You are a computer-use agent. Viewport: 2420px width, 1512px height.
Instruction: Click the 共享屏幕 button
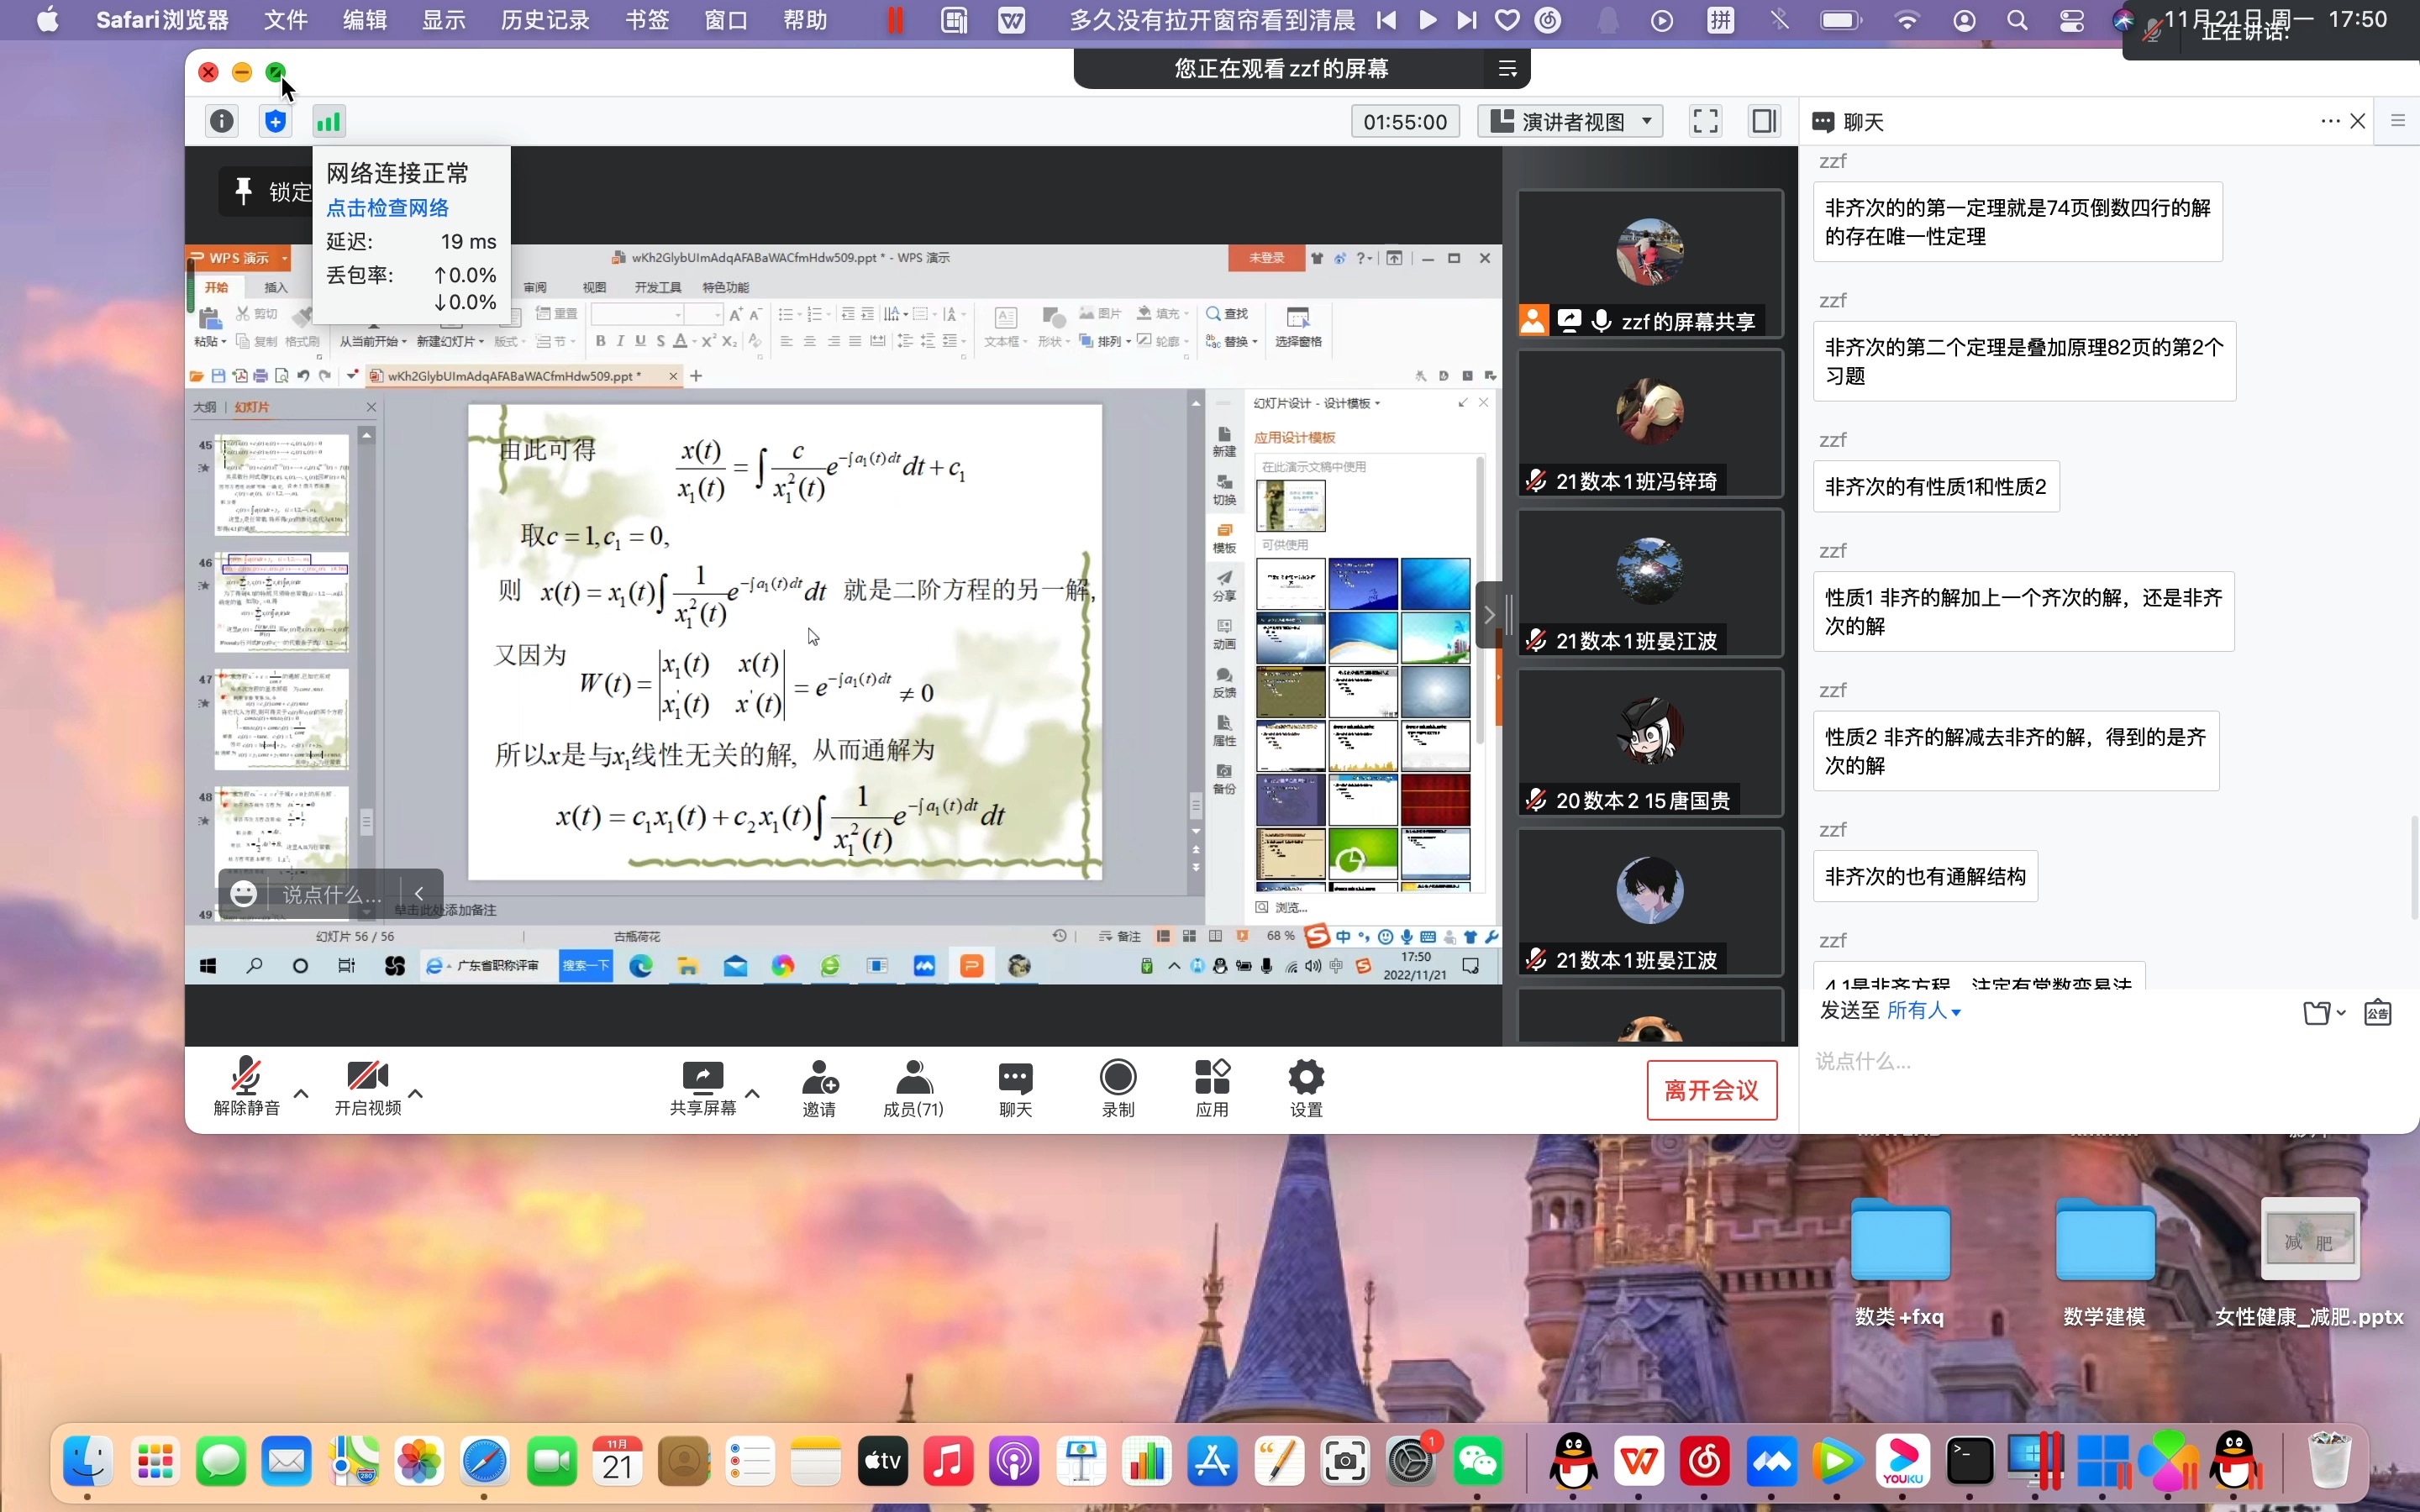pyautogui.click(x=702, y=1087)
